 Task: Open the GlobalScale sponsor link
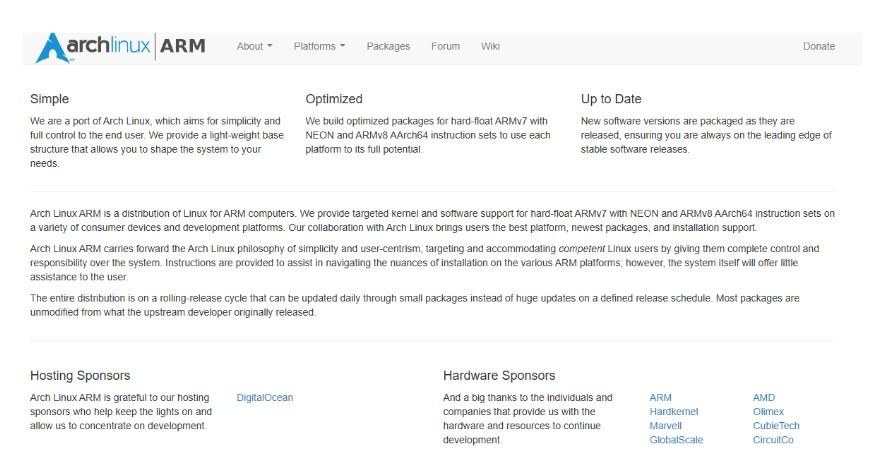(676, 440)
